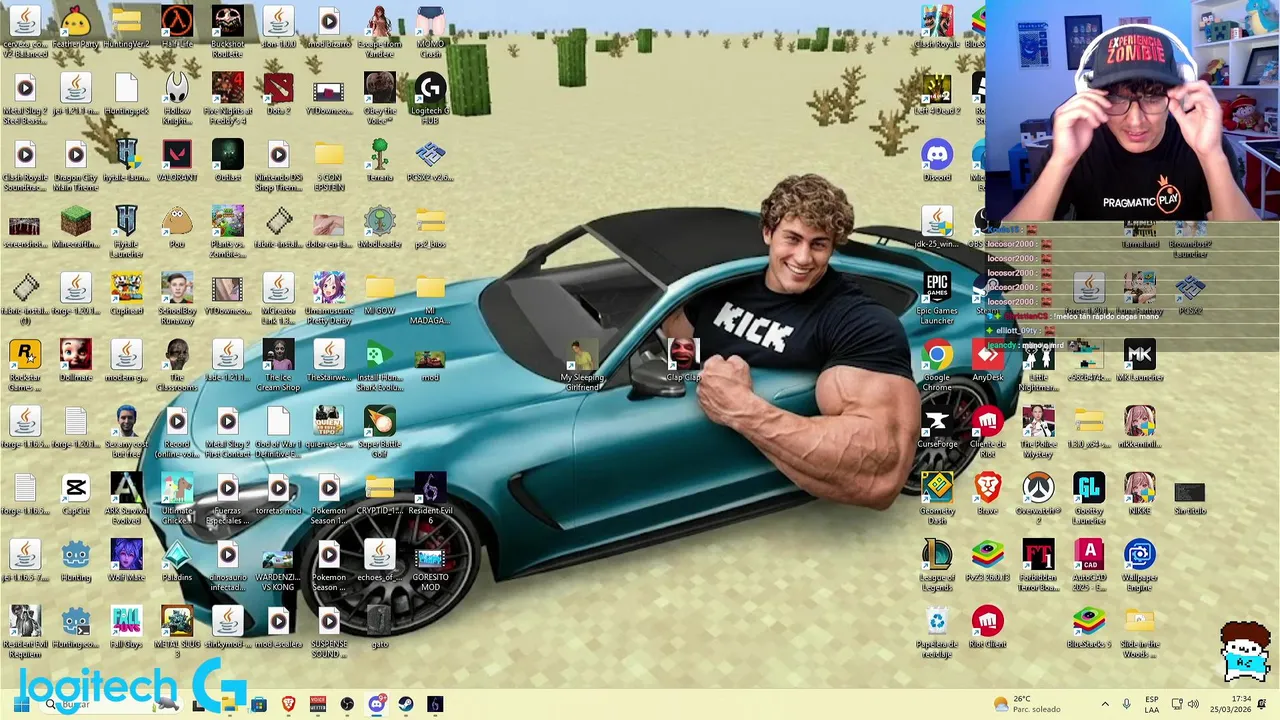Open the taskbar weather widget
1280x720 pixels.
[x=1026, y=704]
